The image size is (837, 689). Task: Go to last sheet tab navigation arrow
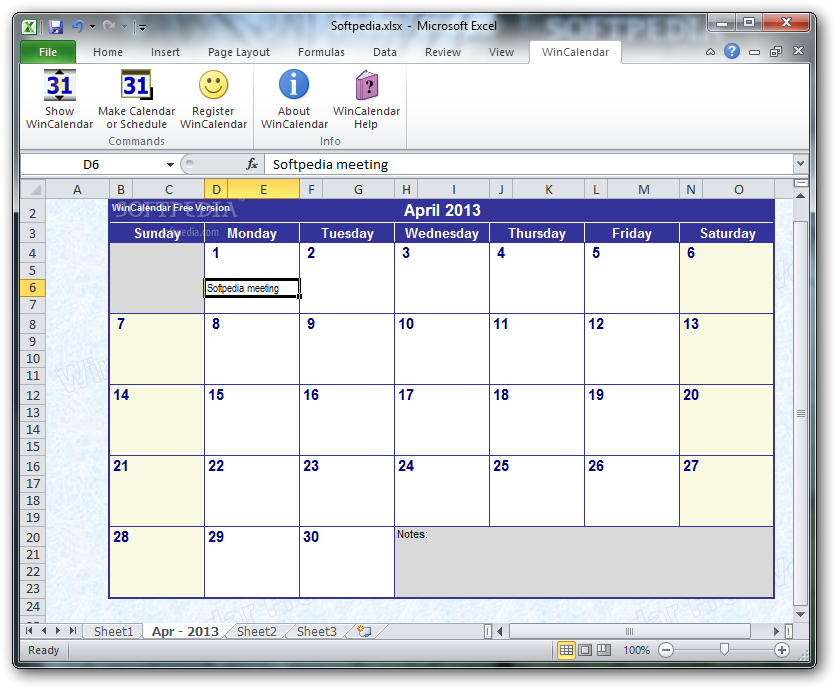pos(73,631)
